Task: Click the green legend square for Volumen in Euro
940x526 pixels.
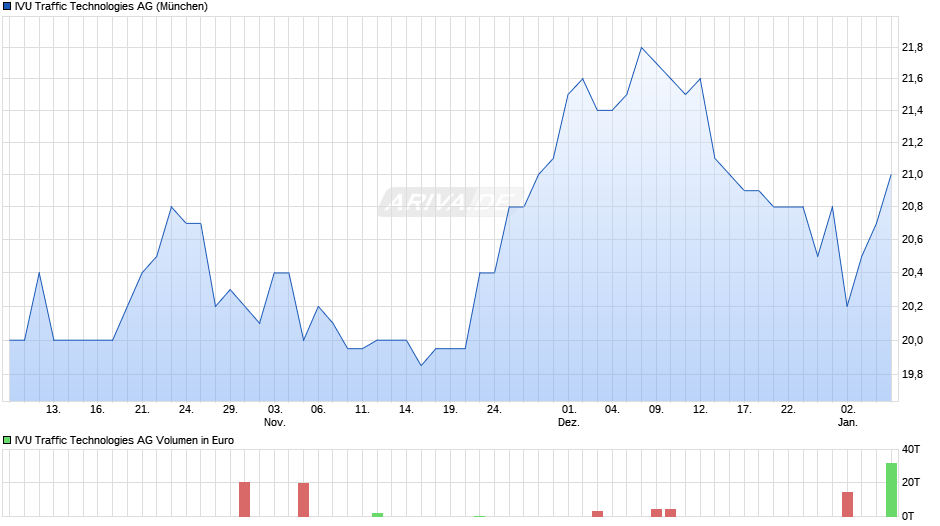Action: pyautogui.click(x=7, y=440)
